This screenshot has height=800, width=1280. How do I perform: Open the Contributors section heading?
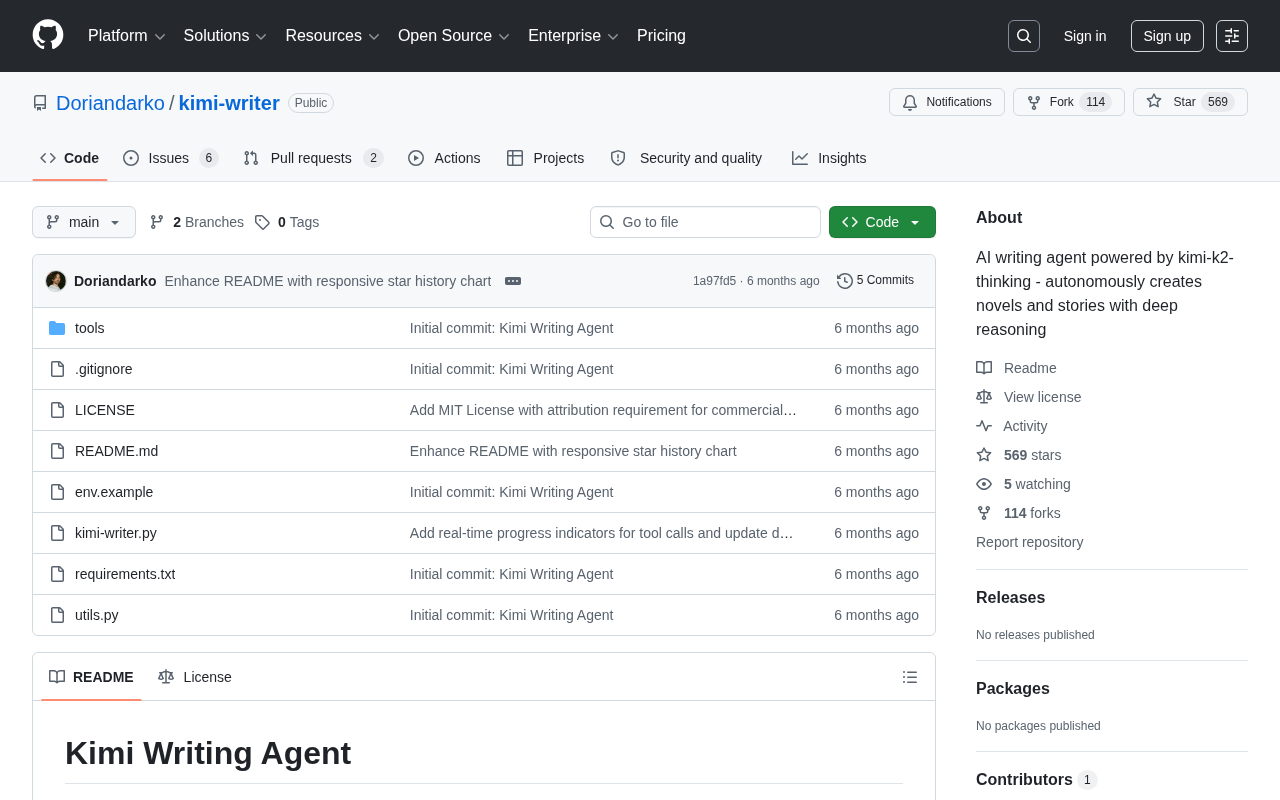pyautogui.click(x=1036, y=780)
